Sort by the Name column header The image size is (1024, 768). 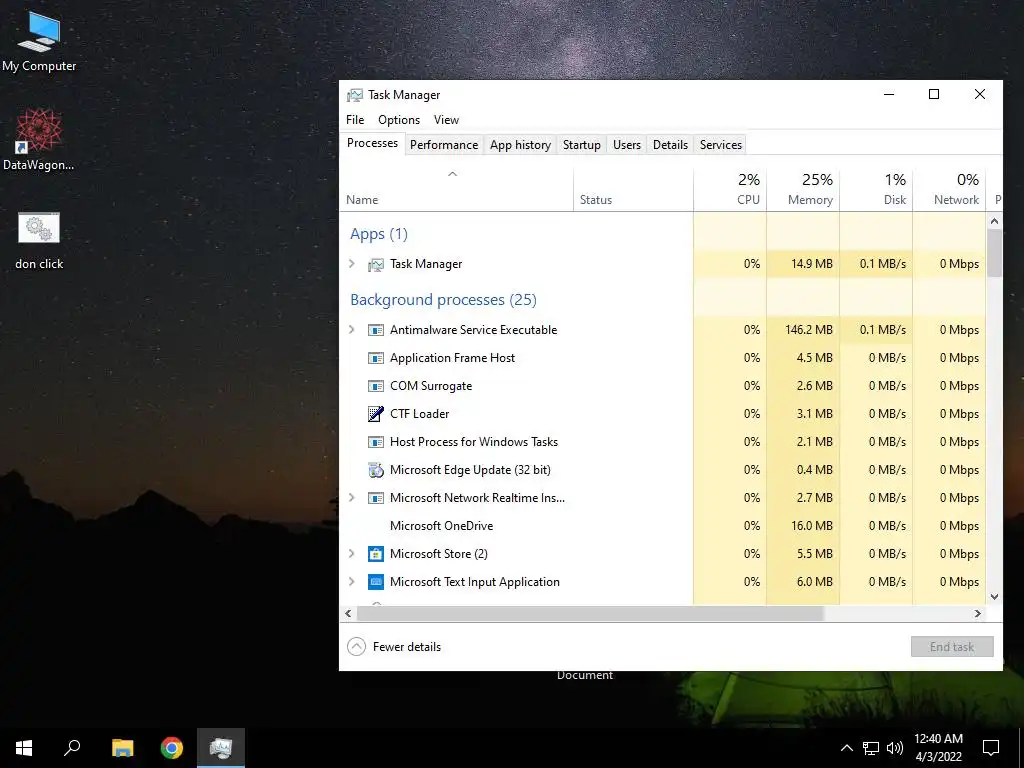click(x=456, y=190)
